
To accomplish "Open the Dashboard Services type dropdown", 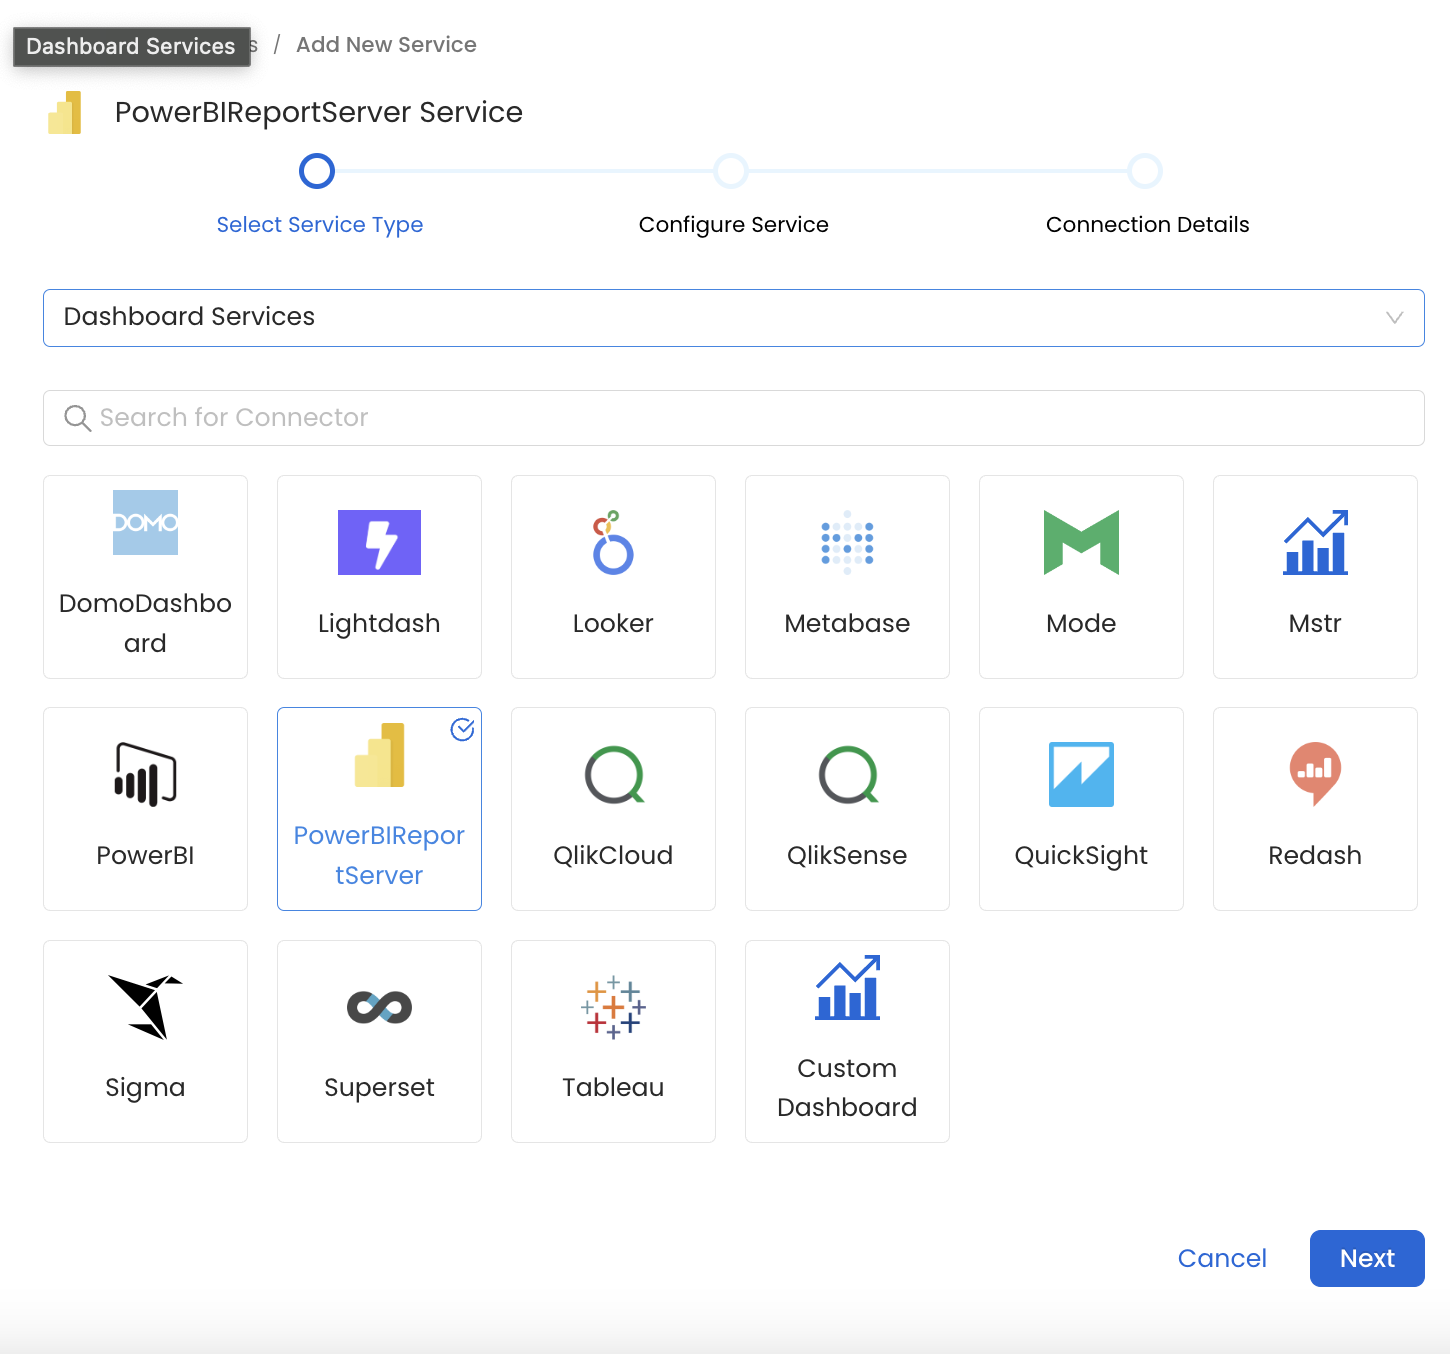I will point(700,318).
